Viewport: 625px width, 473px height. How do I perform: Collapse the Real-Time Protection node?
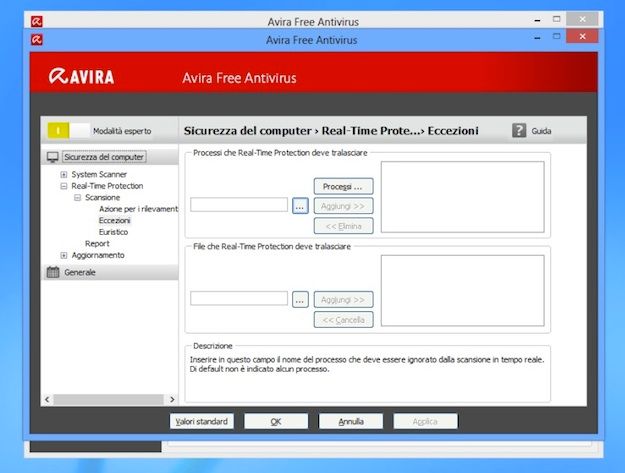click(64, 186)
